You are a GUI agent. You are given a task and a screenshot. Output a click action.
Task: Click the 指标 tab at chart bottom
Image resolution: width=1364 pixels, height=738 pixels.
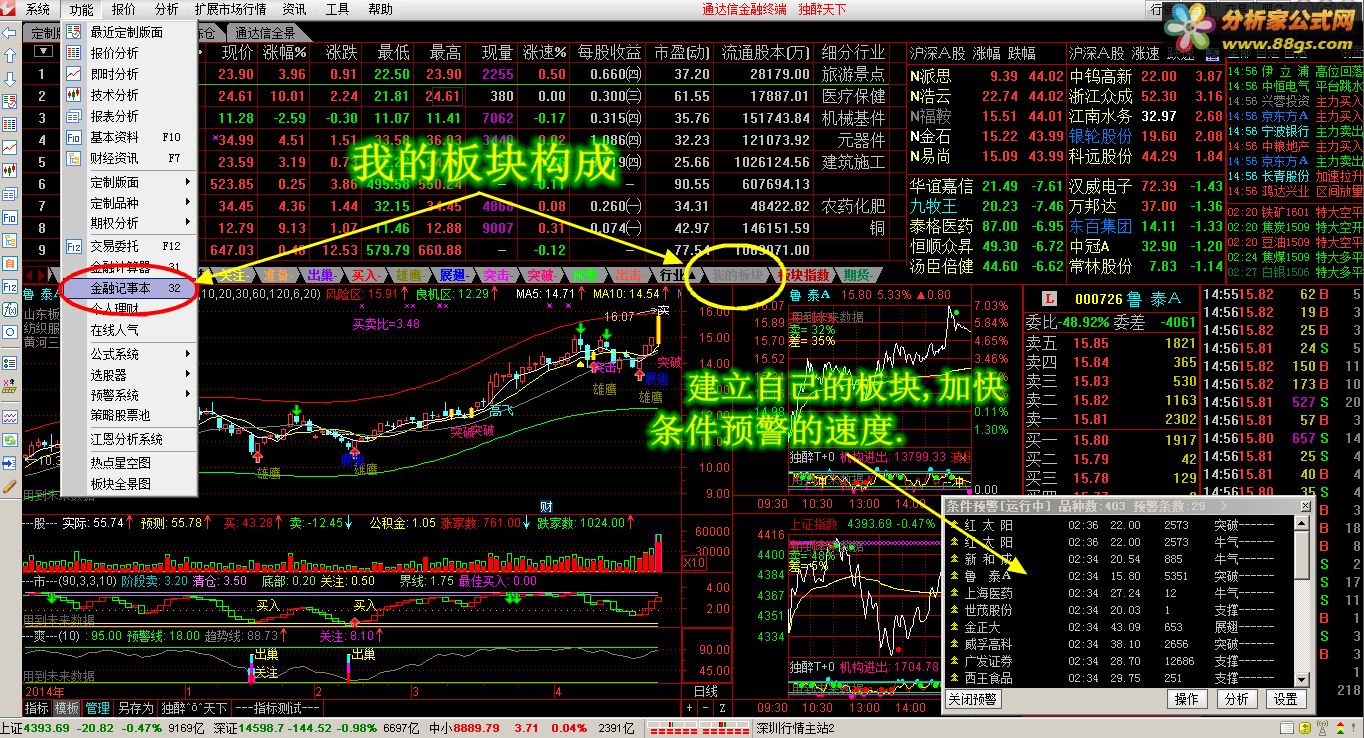[38, 707]
